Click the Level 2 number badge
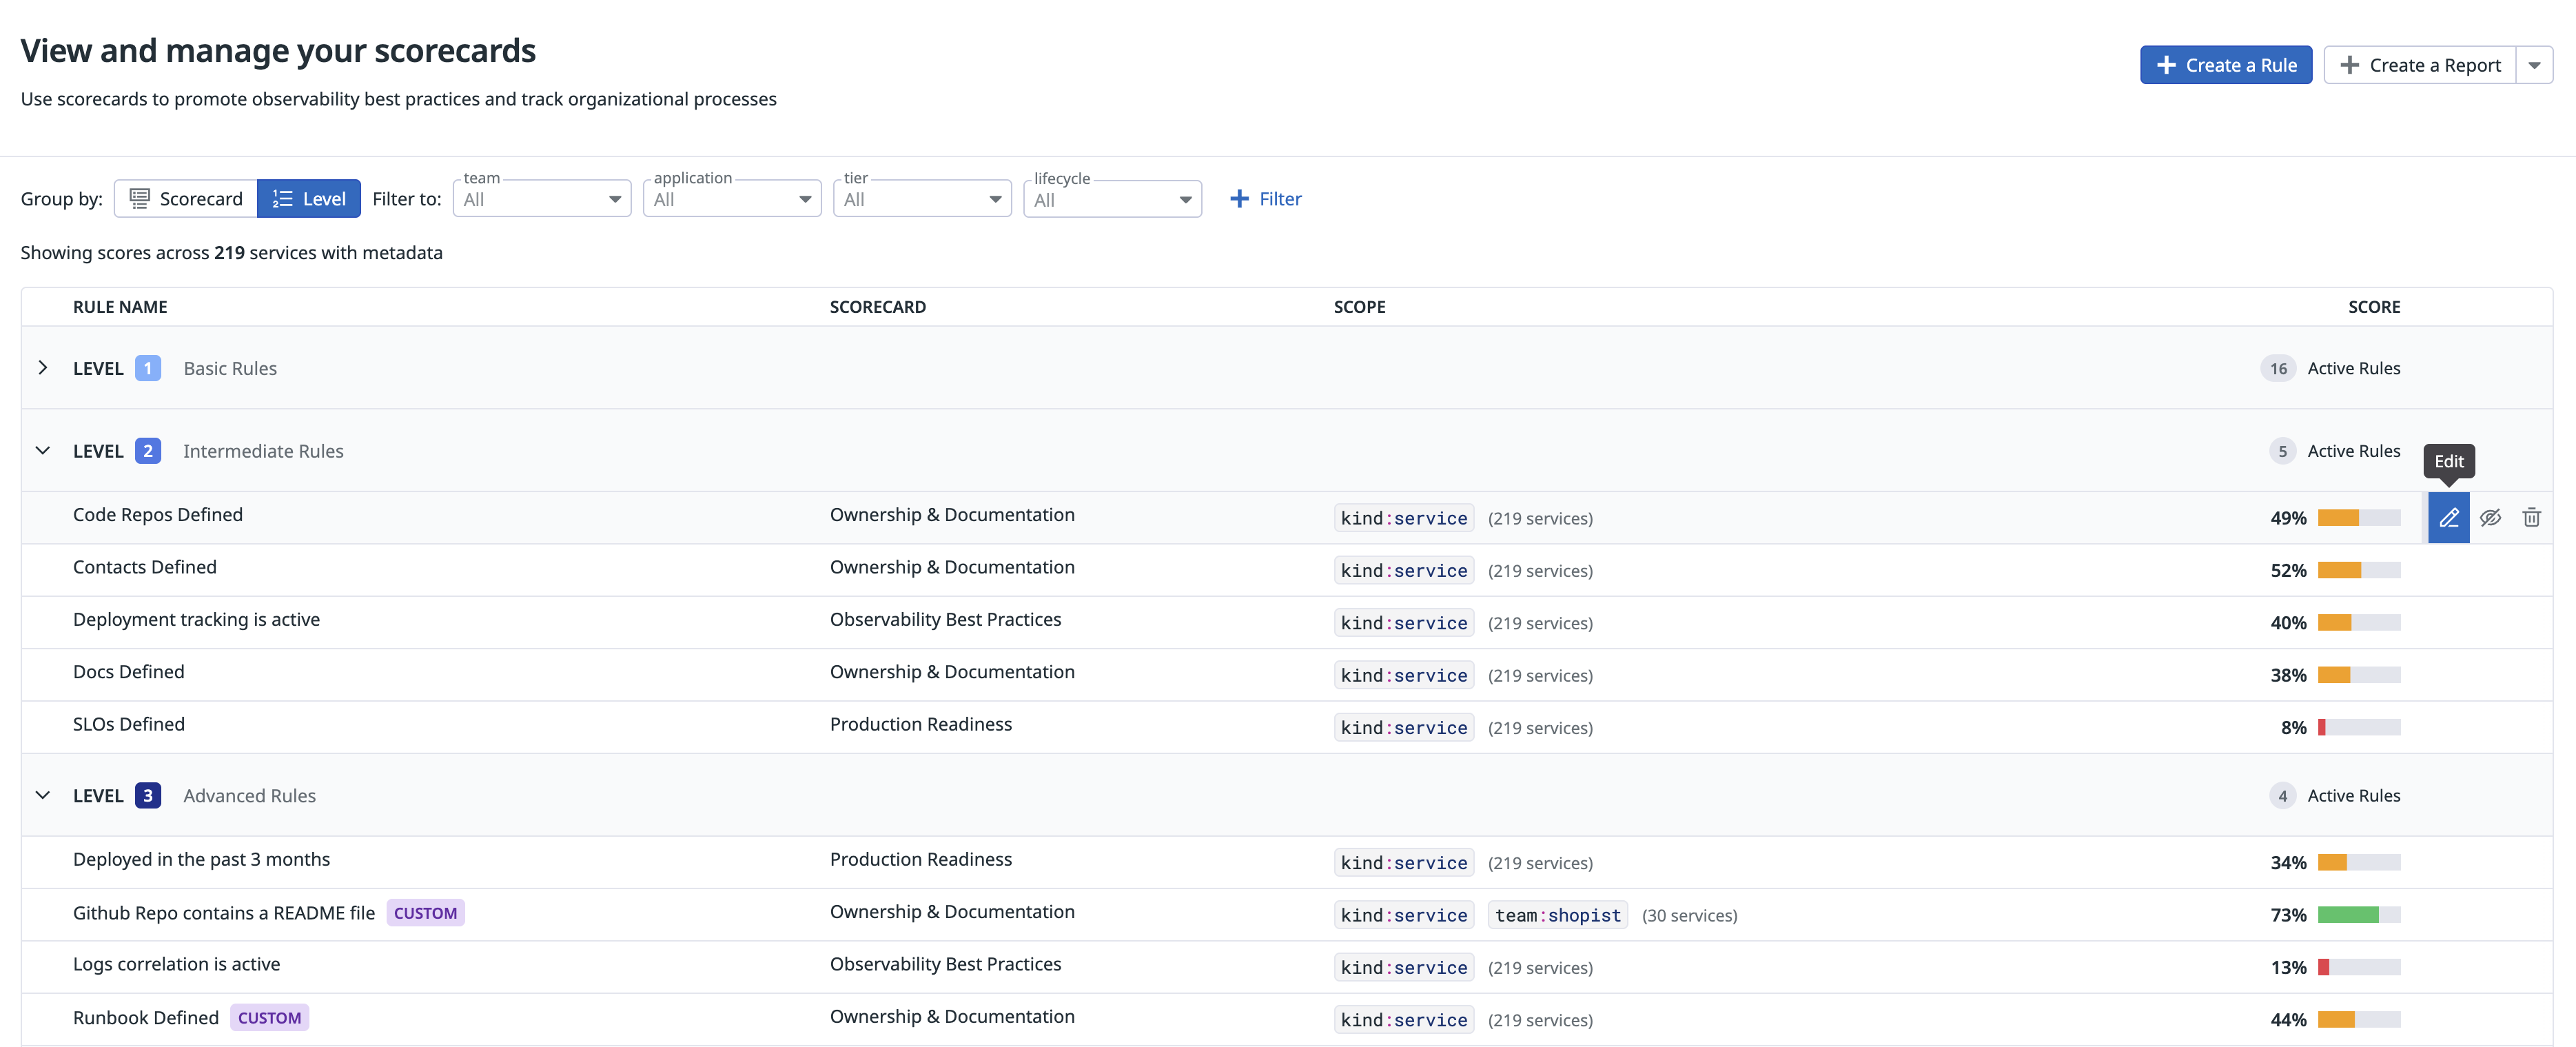This screenshot has height=1047, width=2576. pyautogui.click(x=148, y=451)
